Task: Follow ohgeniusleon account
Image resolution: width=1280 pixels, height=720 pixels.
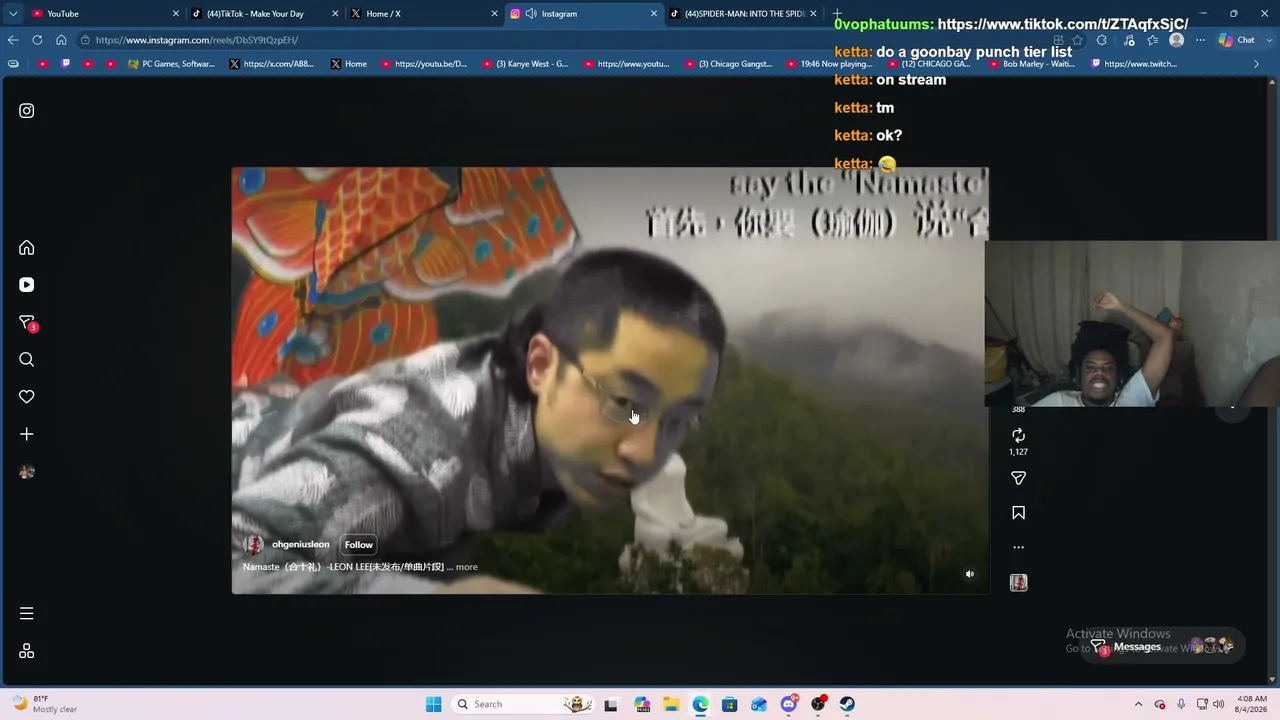Action: point(359,545)
